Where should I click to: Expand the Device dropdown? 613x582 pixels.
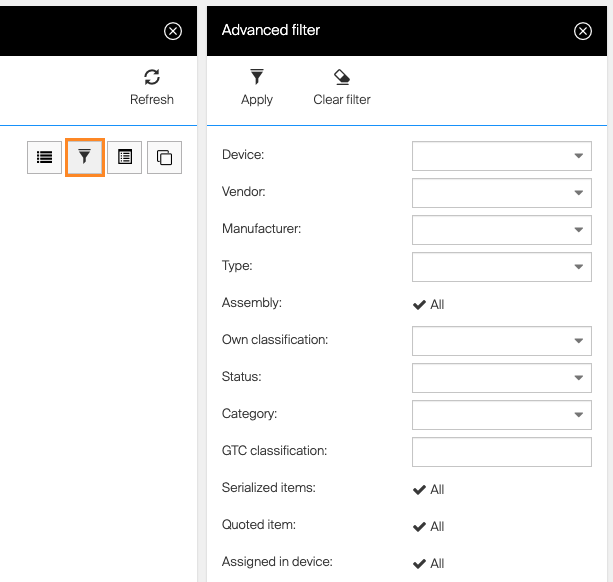501,156
